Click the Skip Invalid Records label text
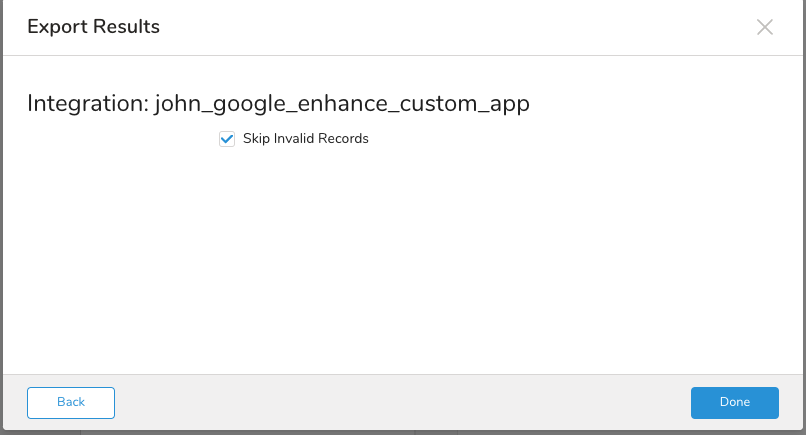806x435 pixels. tap(305, 139)
